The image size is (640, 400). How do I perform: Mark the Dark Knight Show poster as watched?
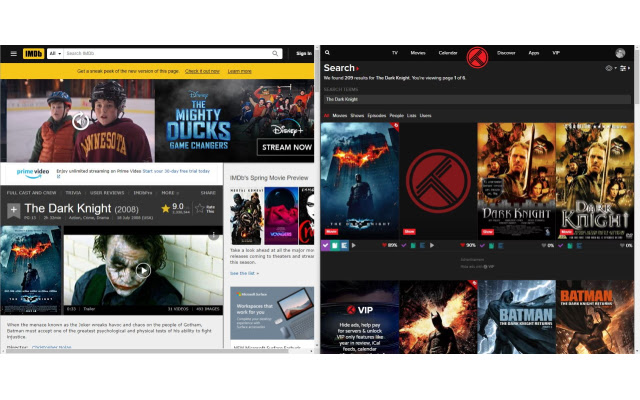tap(482, 245)
